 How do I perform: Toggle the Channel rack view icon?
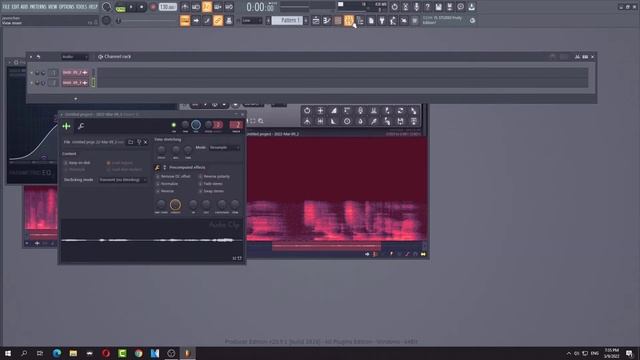point(338,20)
